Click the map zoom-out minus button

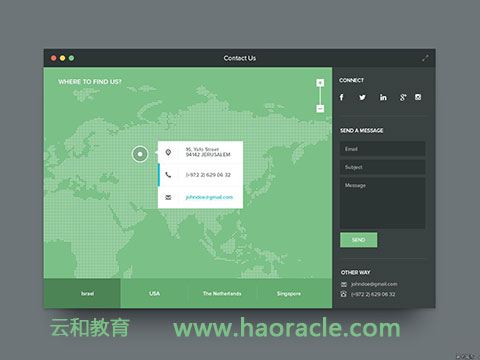point(320,109)
